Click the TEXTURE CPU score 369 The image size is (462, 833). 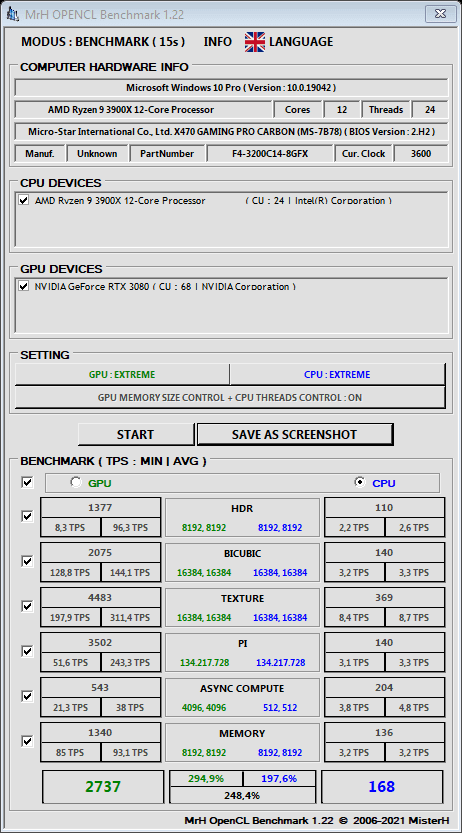point(384,598)
